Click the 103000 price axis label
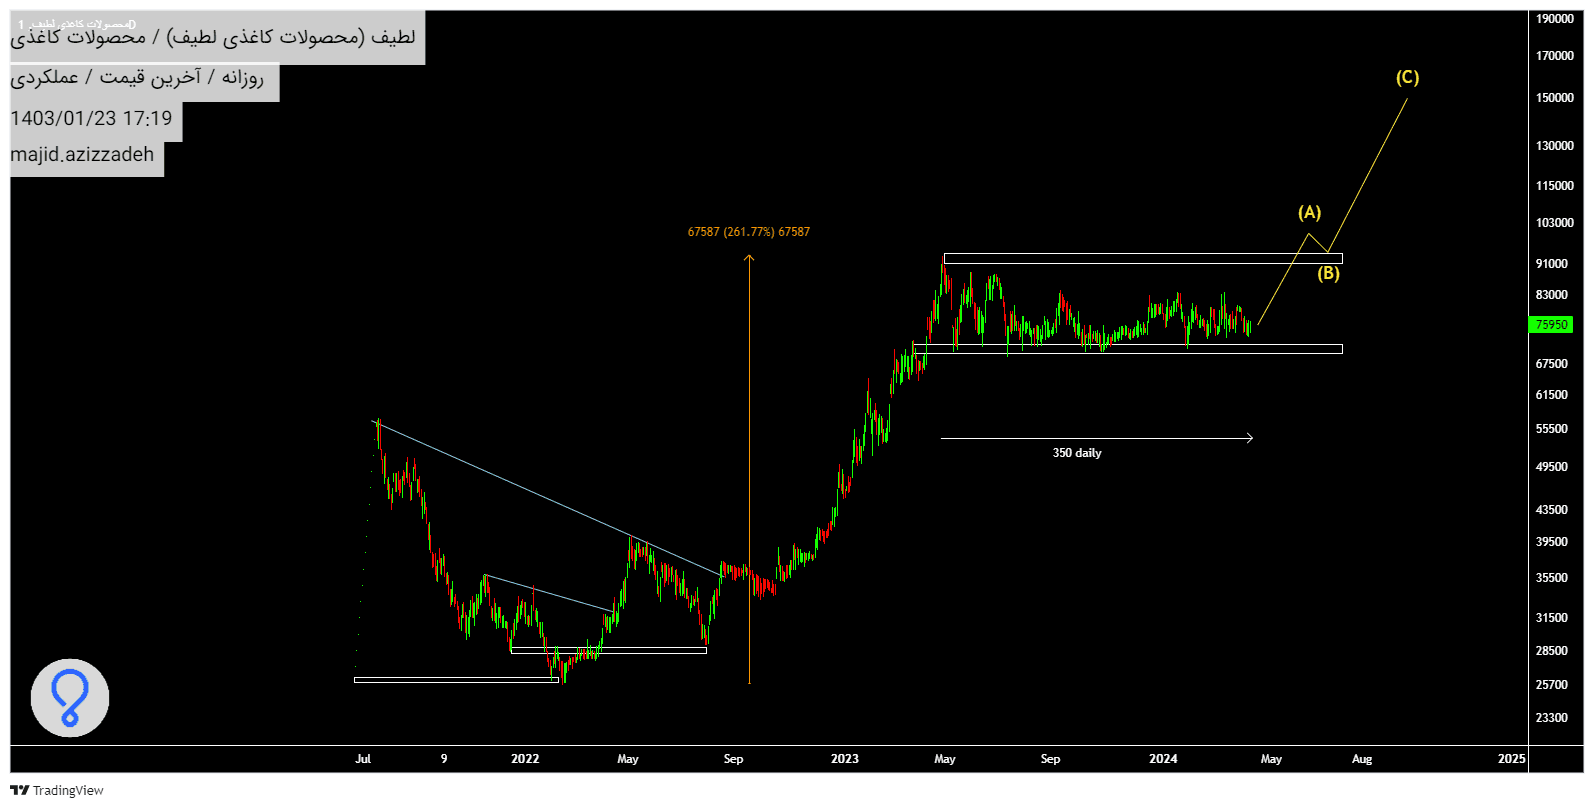This screenshot has width=1594, height=808. [1555, 223]
